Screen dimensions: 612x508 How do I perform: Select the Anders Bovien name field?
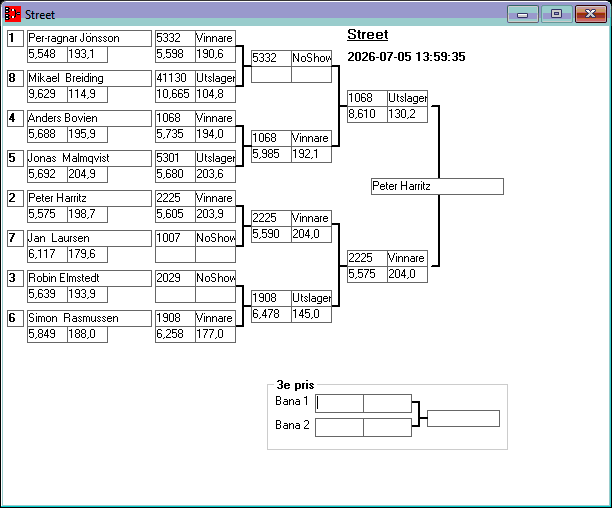tap(89, 118)
